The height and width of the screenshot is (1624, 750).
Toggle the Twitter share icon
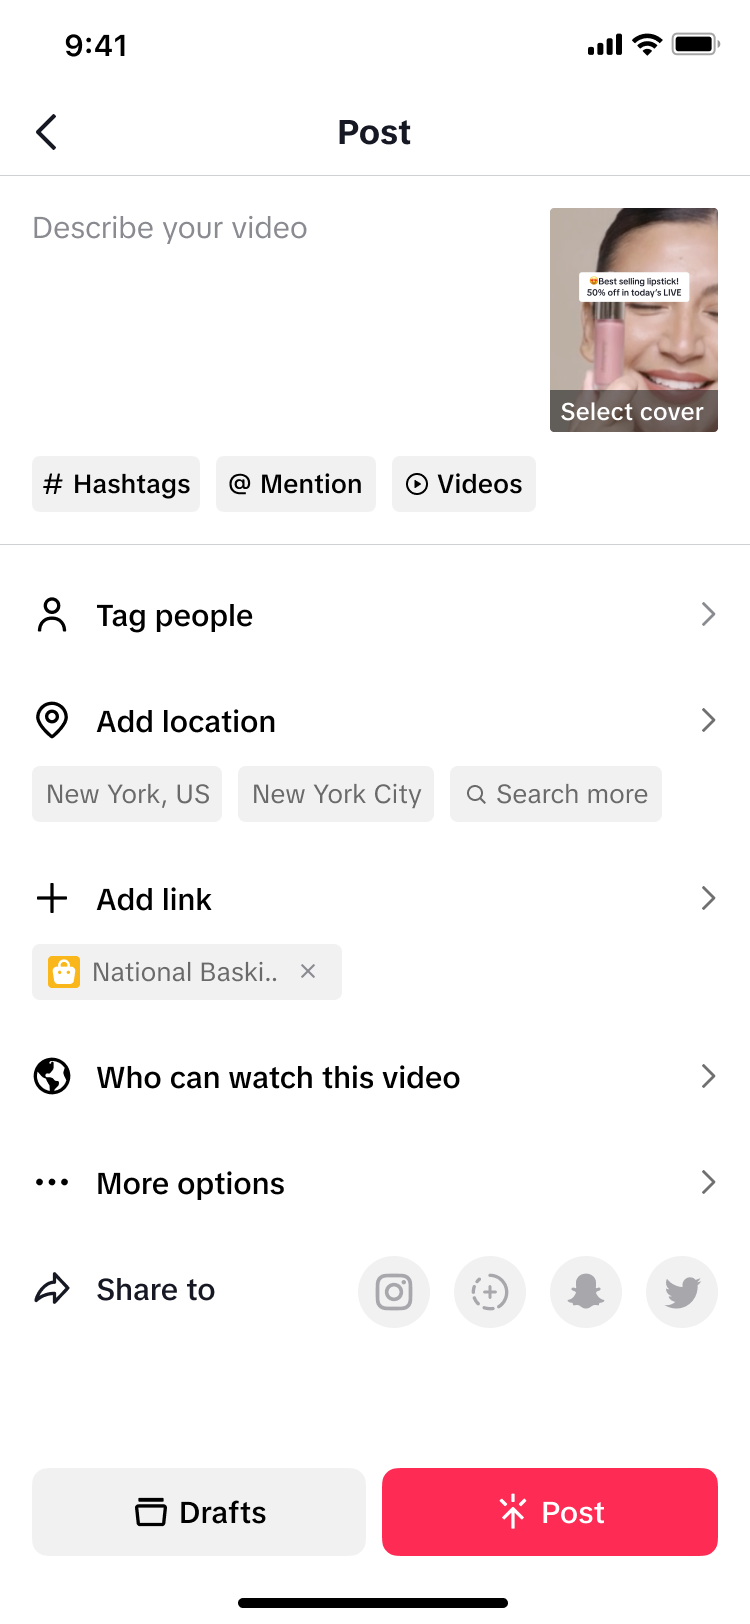[682, 1292]
